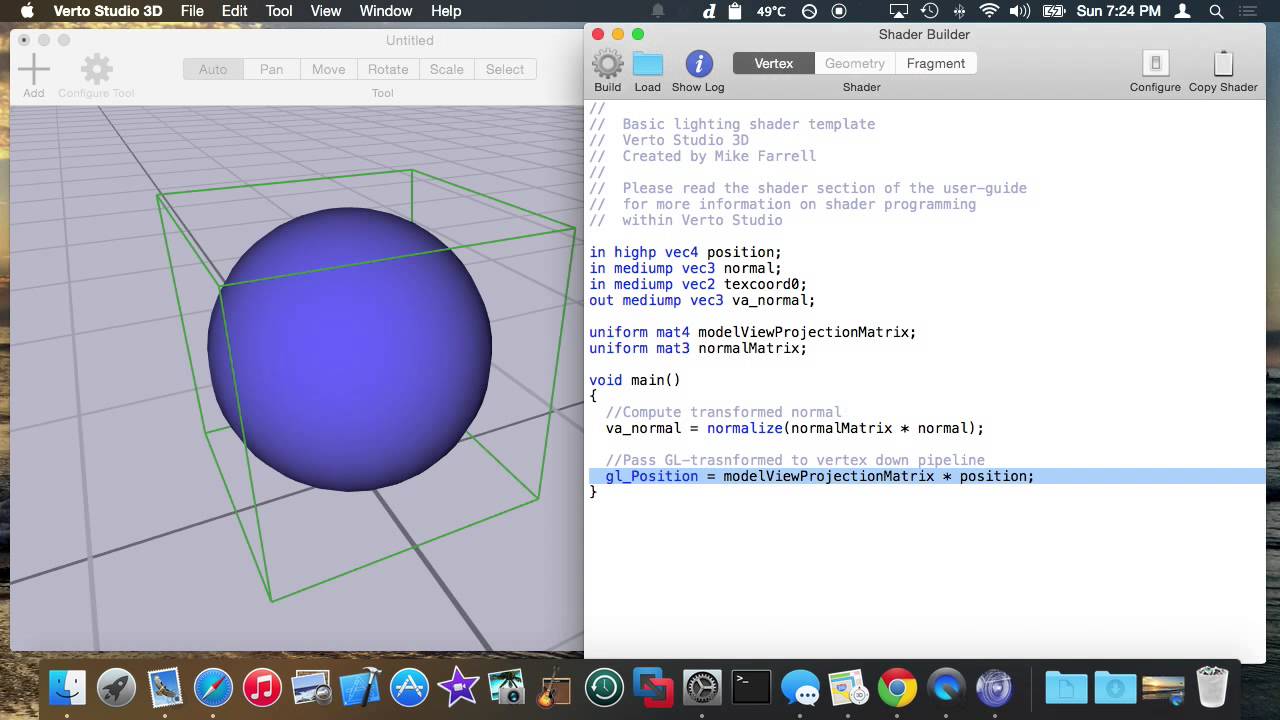
Task: Click the 'Created by Mike Farrell' comment
Action: pyautogui.click(x=719, y=156)
